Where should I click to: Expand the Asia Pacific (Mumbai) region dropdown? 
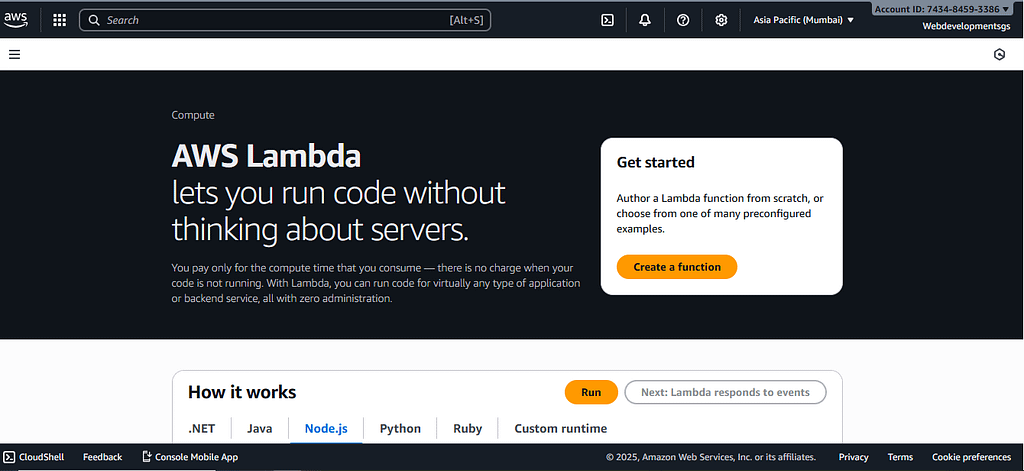803,20
